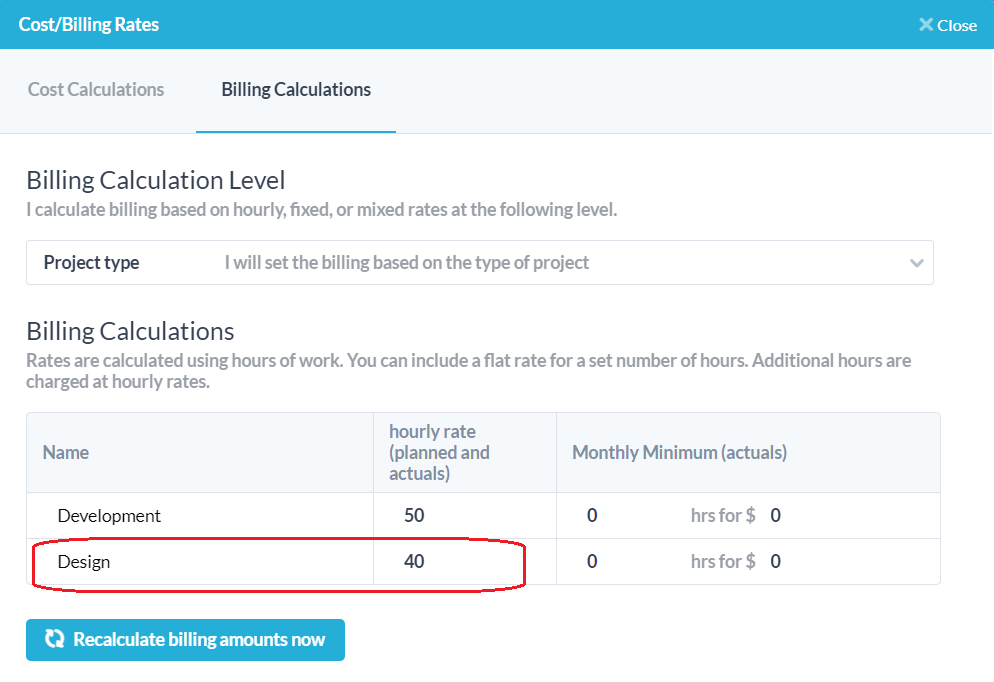The image size is (994, 682).
Task: Click the recalculate refresh arrows icon
Action: click(55, 640)
